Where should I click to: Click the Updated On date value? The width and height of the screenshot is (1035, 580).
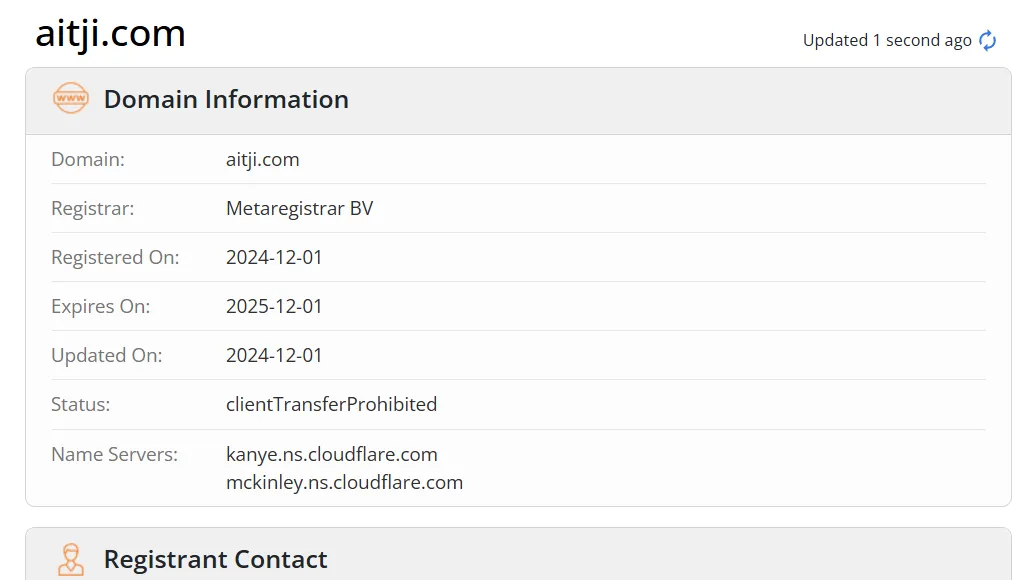[x=274, y=355]
